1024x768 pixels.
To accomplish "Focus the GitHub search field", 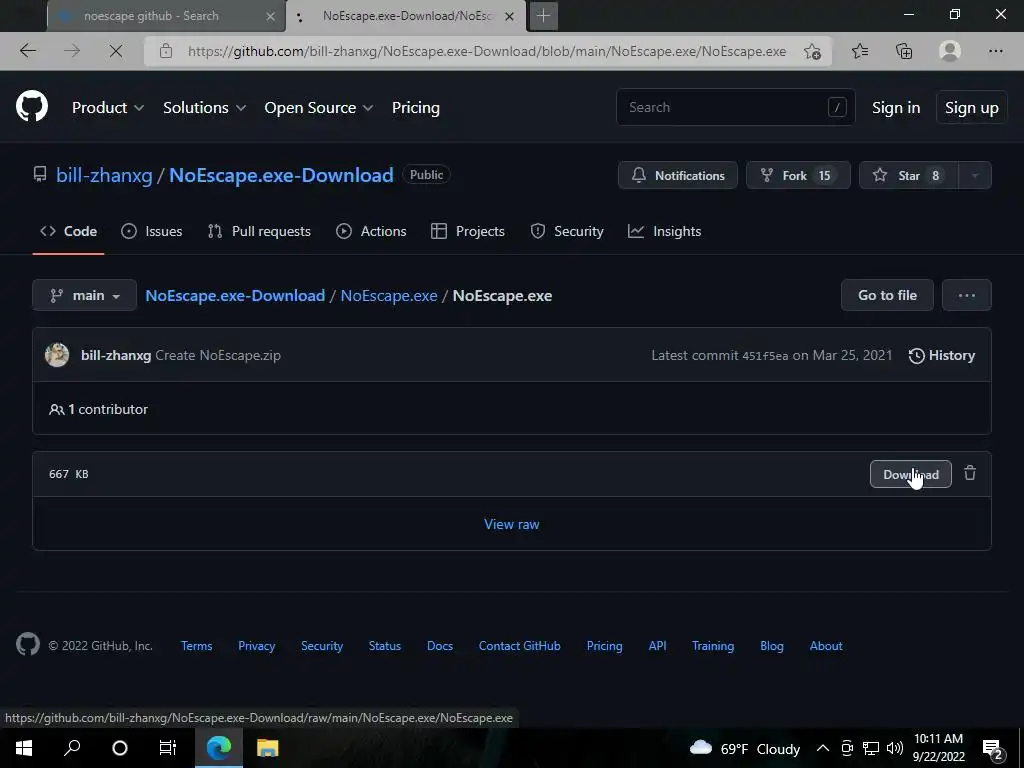I will pos(735,107).
